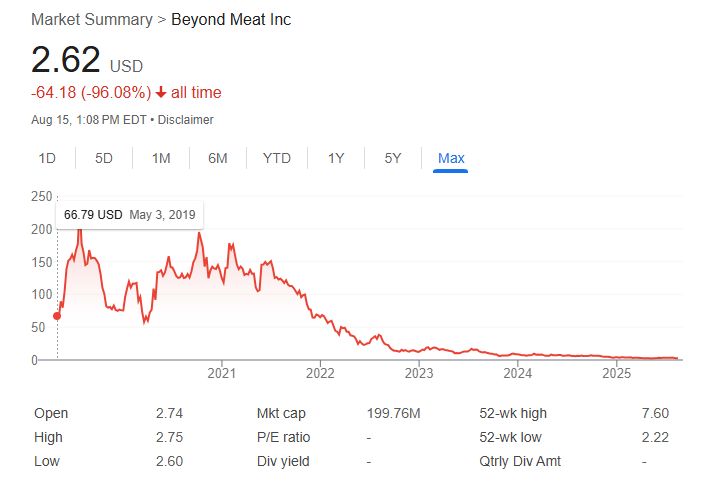Click the 2021 label on chart axis
705x488 pixels.
tap(221, 374)
